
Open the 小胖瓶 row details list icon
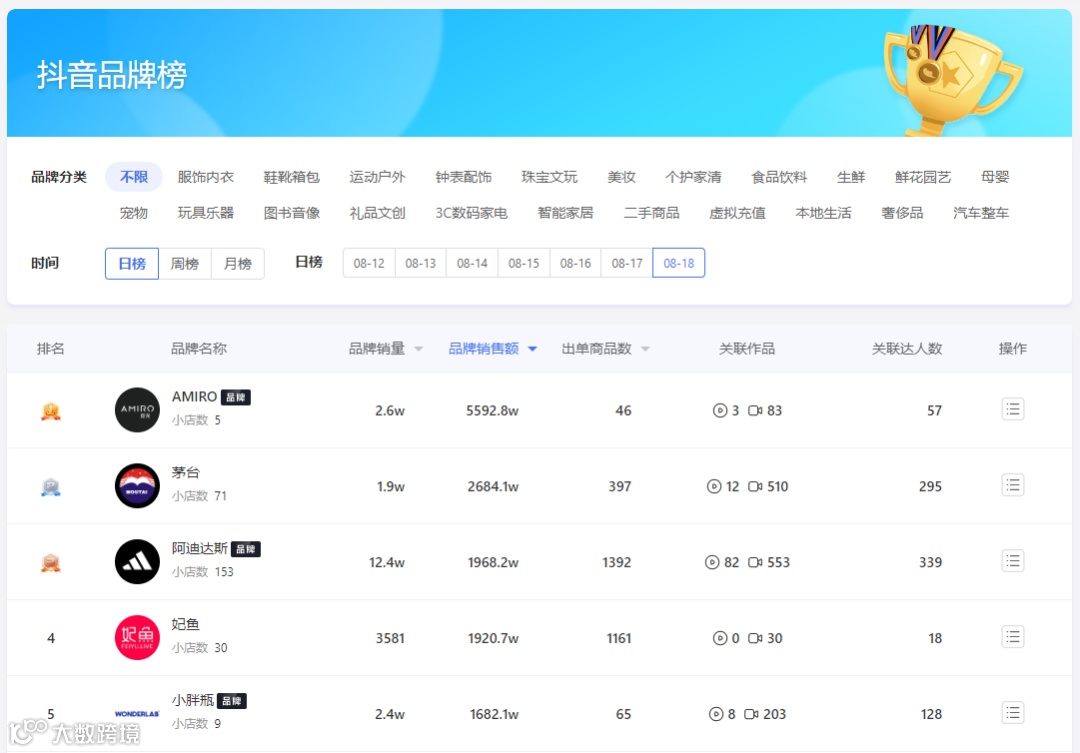tap(1012, 713)
